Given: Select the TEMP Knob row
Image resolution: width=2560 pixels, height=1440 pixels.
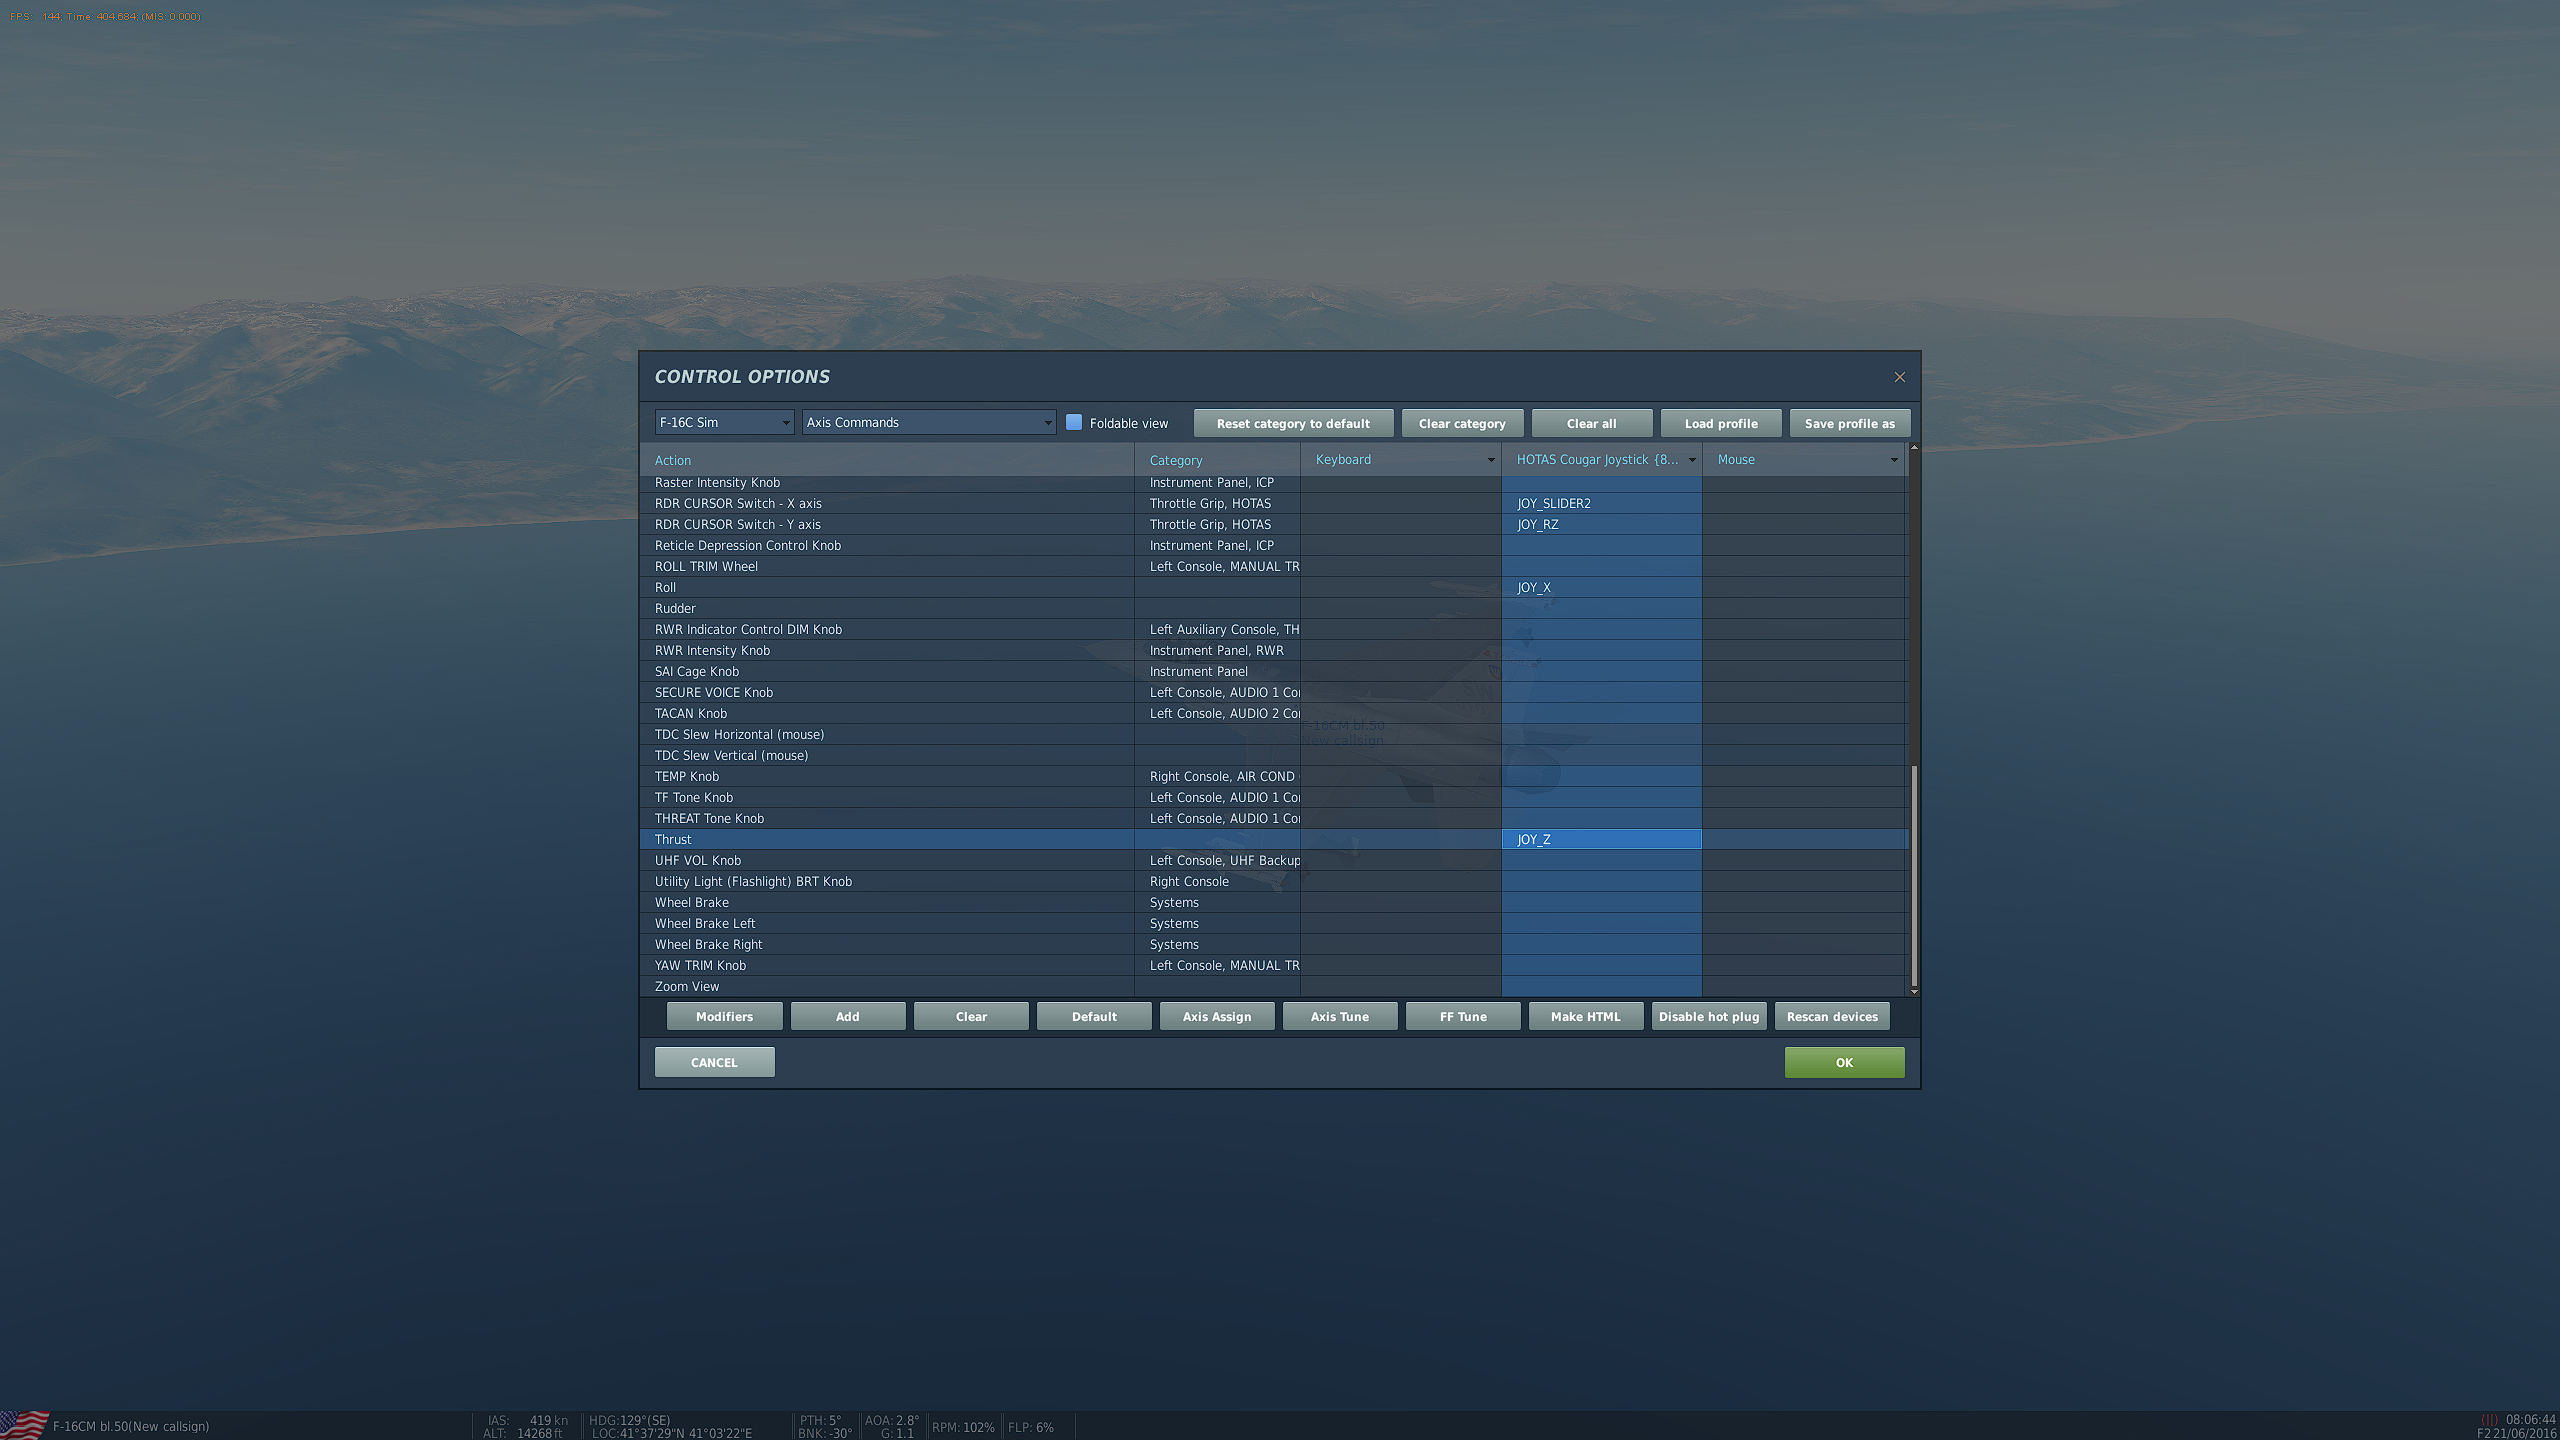Looking at the screenshot, I should pyautogui.click(x=1273, y=776).
